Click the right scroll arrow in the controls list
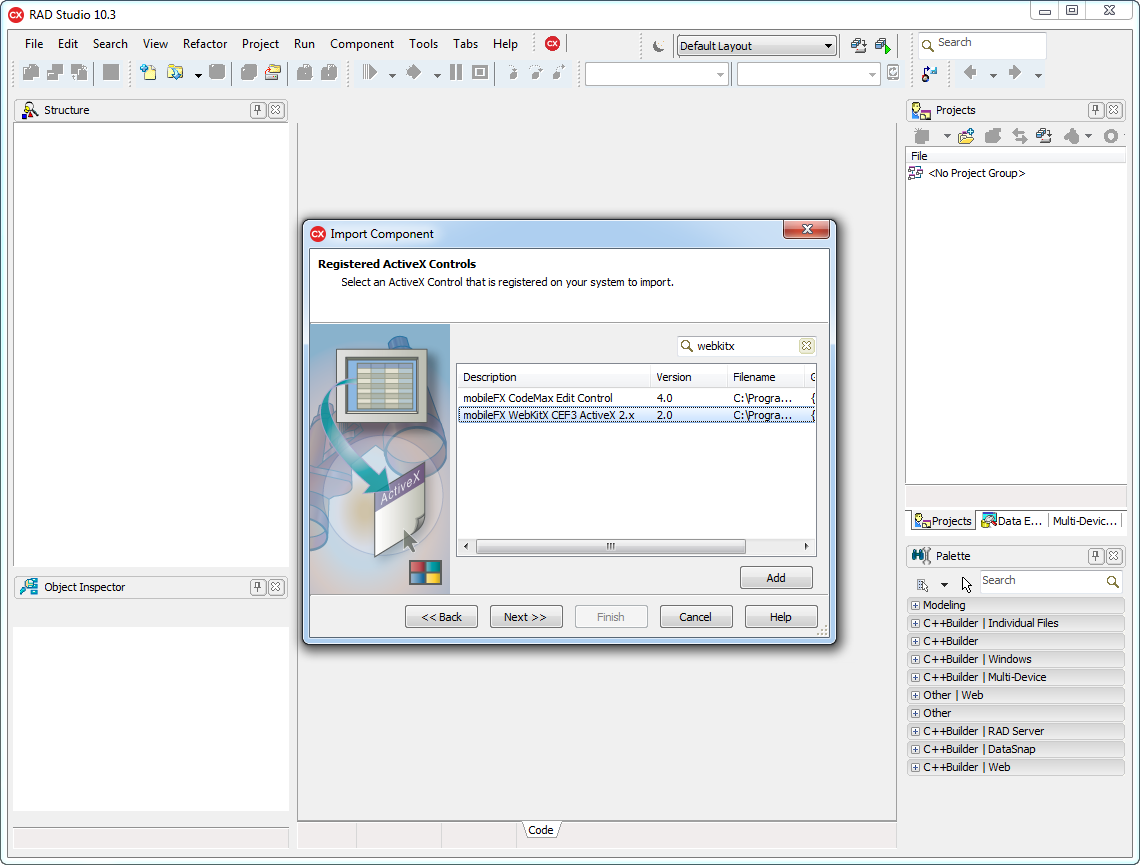 click(806, 546)
